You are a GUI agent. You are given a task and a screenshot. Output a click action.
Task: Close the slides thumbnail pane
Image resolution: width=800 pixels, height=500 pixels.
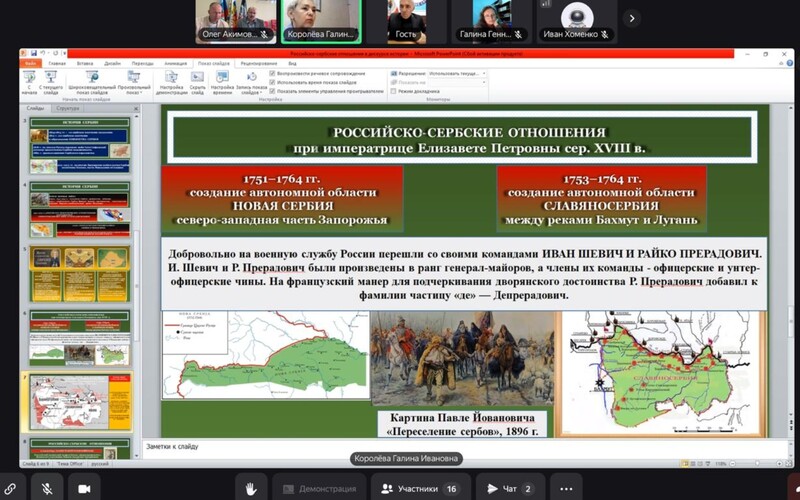[x=136, y=109]
